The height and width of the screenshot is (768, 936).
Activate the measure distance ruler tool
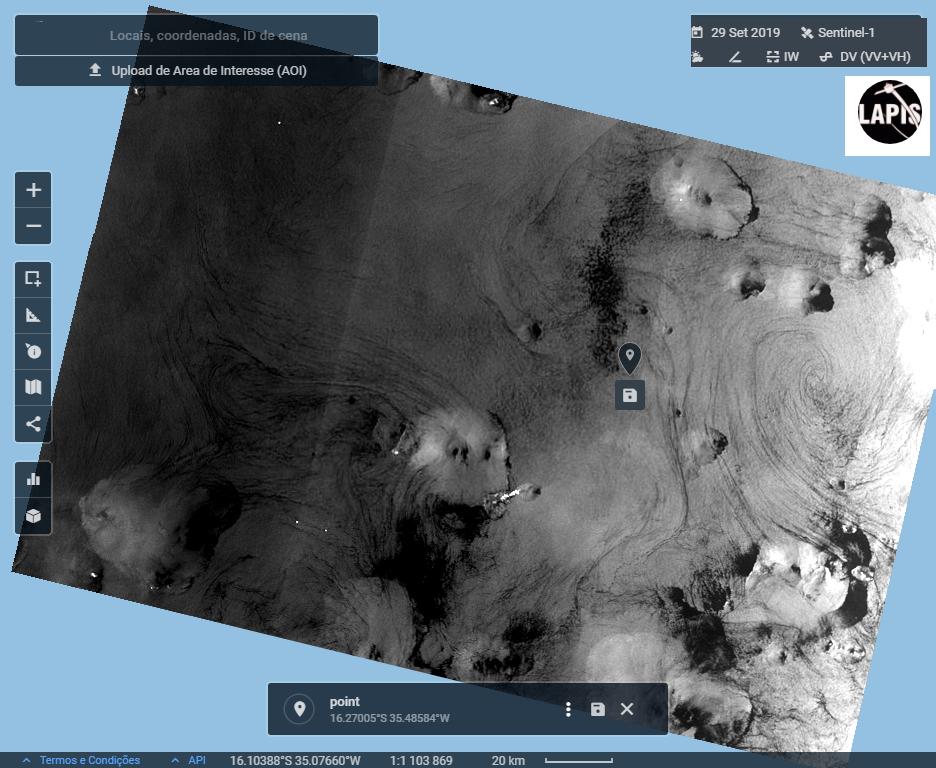coord(33,315)
